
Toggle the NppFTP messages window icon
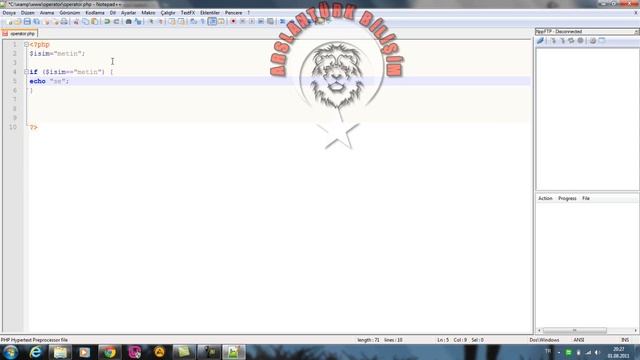click(x=602, y=41)
